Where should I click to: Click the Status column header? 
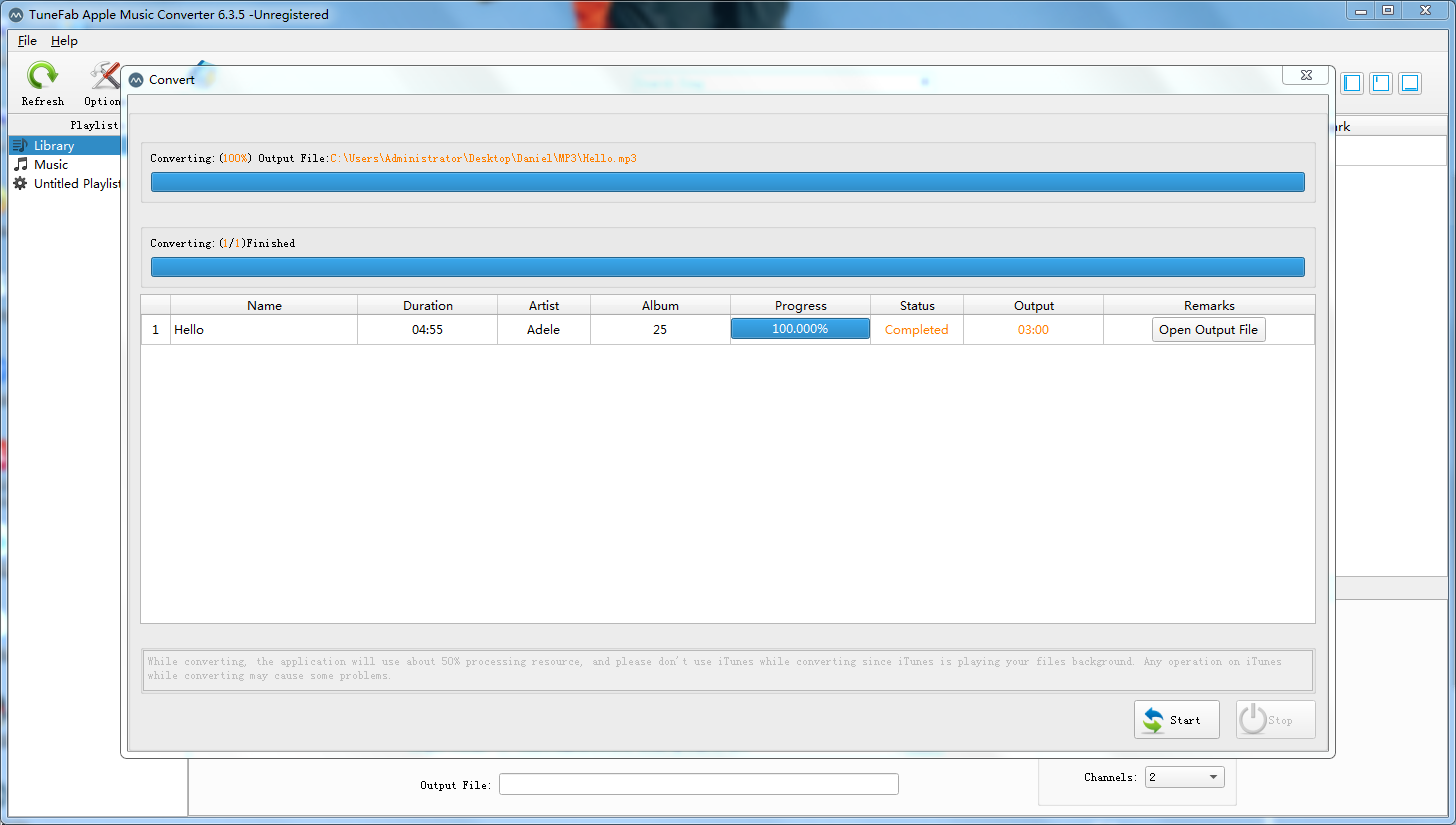click(x=917, y=305)
